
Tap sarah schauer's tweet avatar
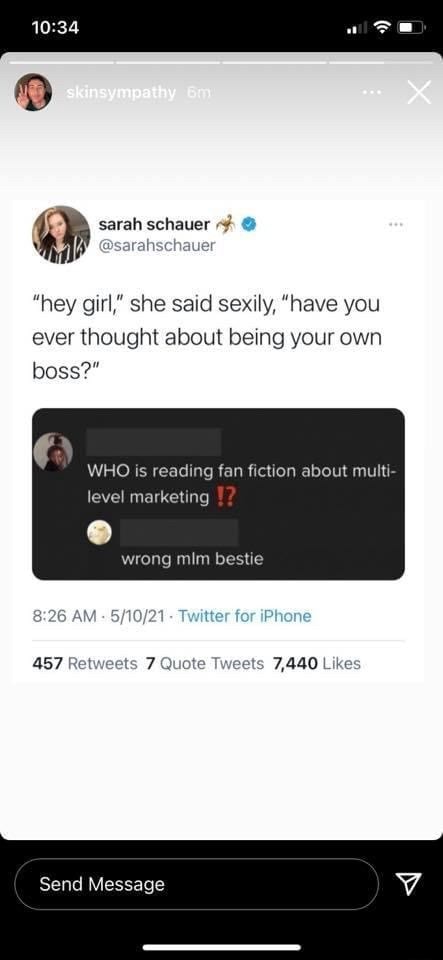[61, 234]
